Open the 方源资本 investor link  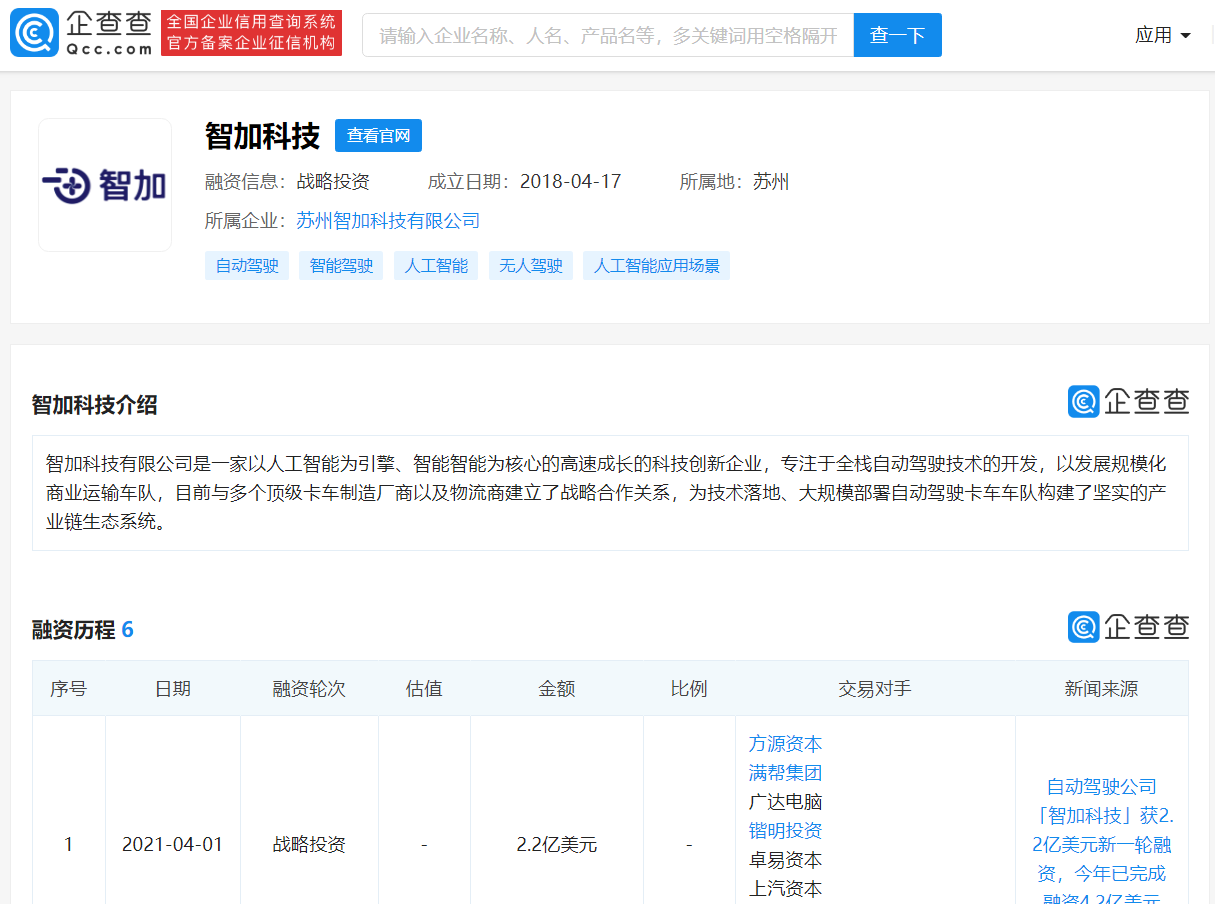coord(784,743)
